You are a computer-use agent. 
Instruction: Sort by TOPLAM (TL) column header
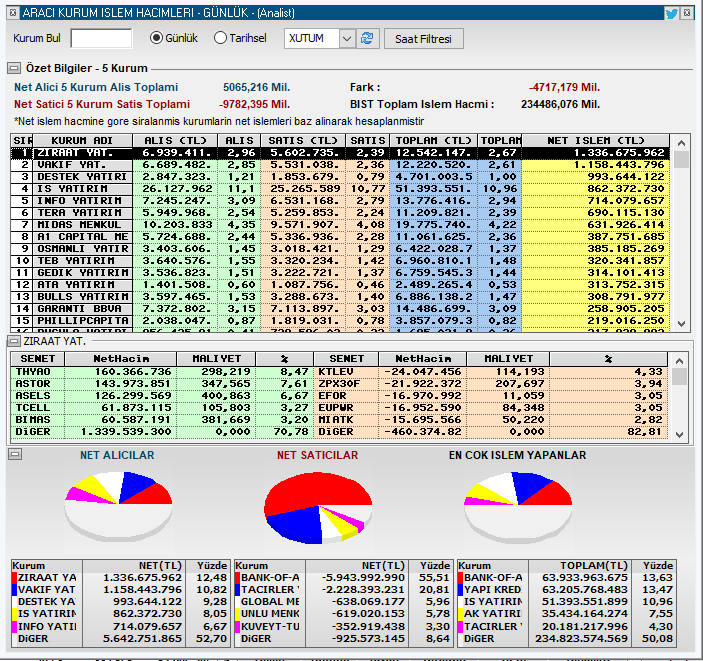click(x=434, y=141)
